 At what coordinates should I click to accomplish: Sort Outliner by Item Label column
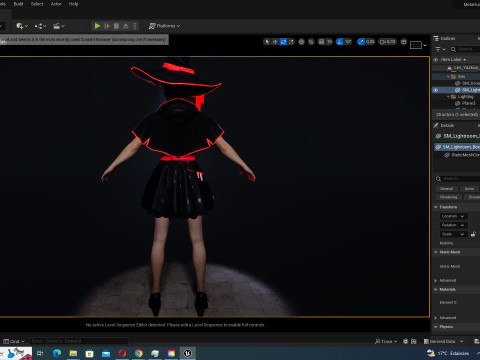coord(453,60)
